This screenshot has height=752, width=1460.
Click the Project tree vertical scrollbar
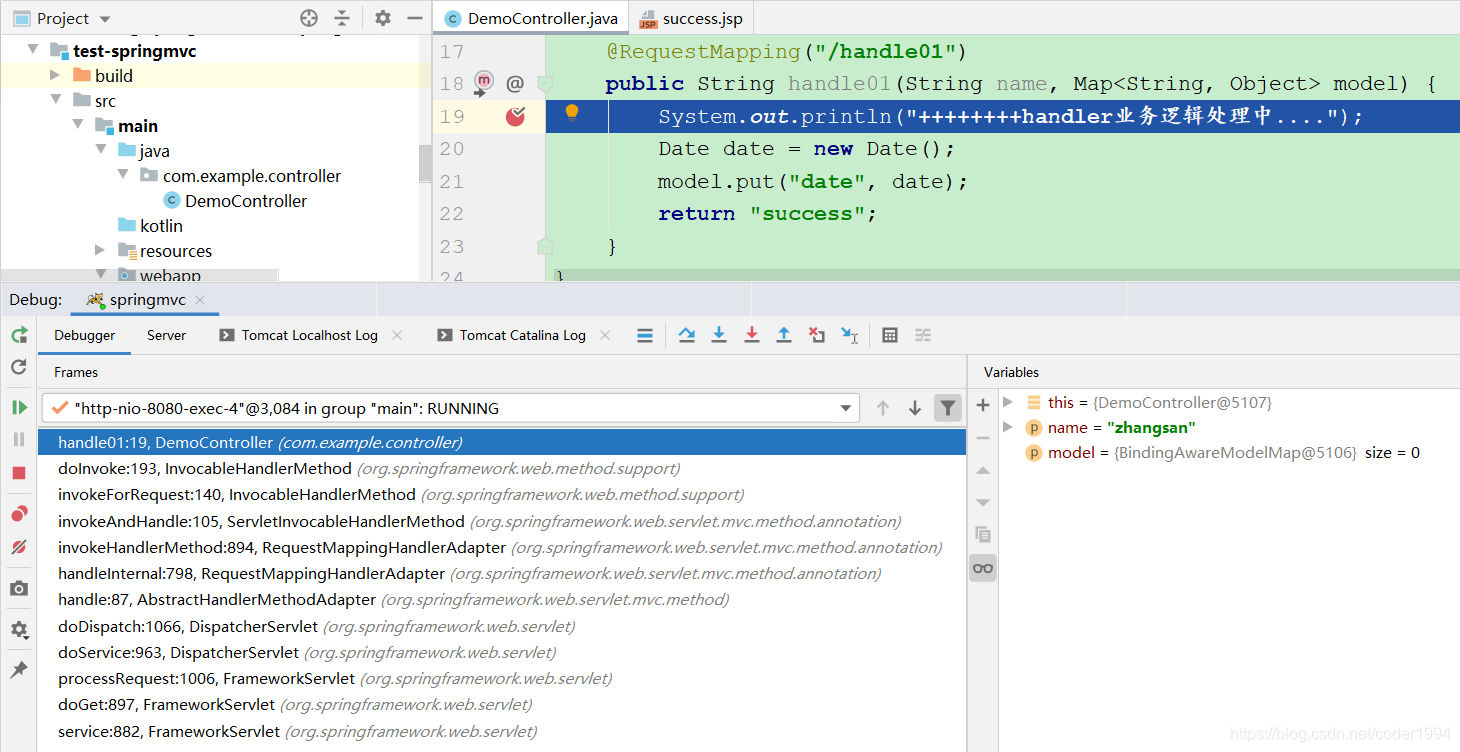tap(425, 162)
